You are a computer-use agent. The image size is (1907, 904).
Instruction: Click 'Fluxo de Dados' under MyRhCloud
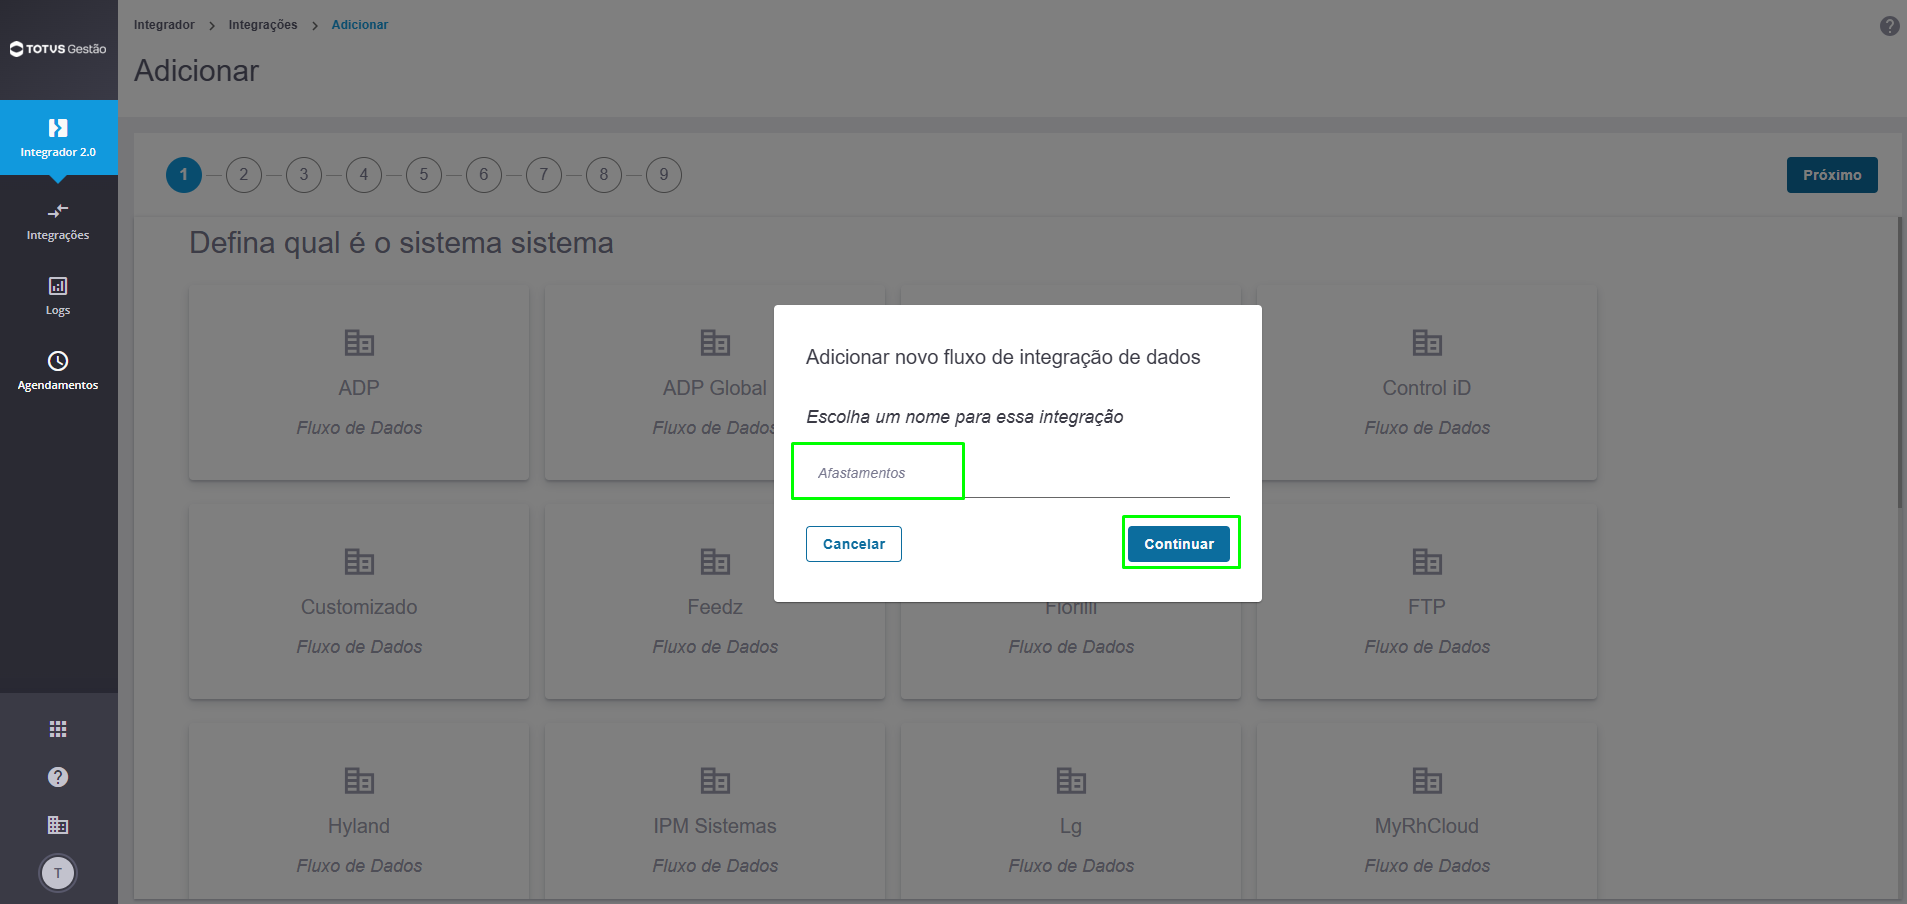pyautogui.click(x=1427, y=866)
